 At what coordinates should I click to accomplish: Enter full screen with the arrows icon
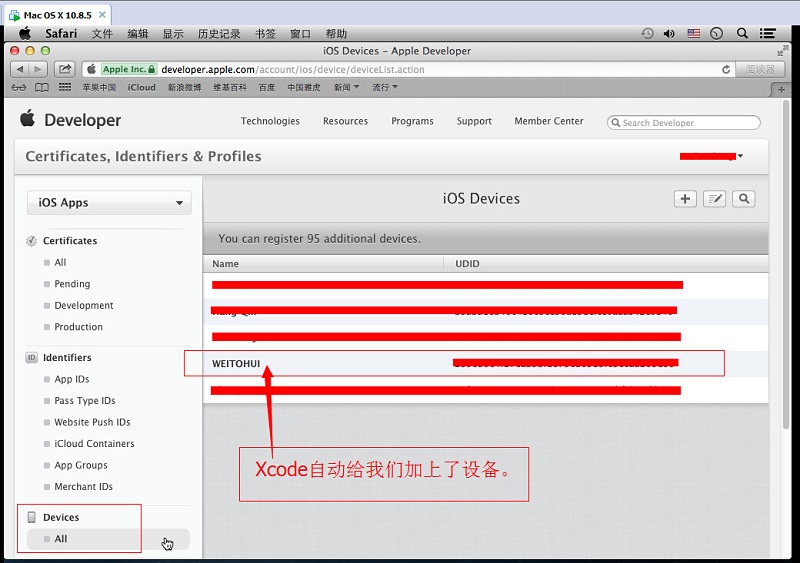click(782, 51)
